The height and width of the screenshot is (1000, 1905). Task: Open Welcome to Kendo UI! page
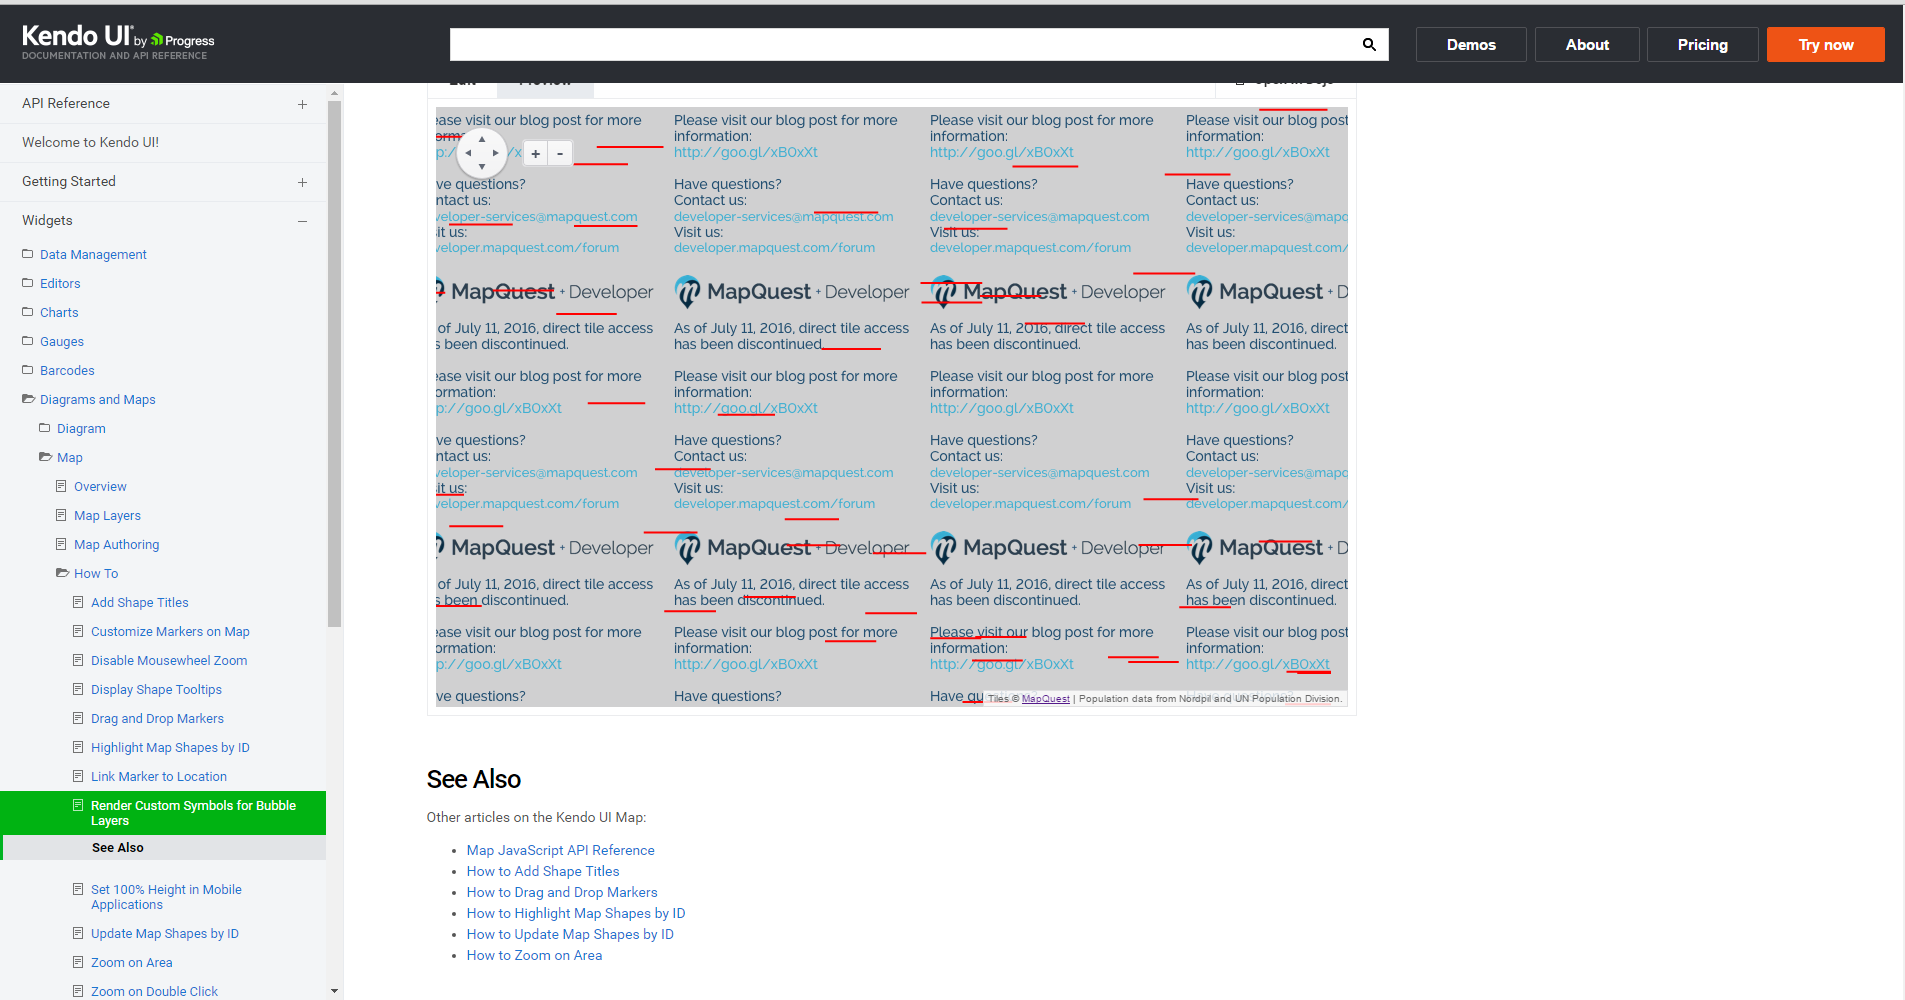pyautogui.click(x=90, y=142)
